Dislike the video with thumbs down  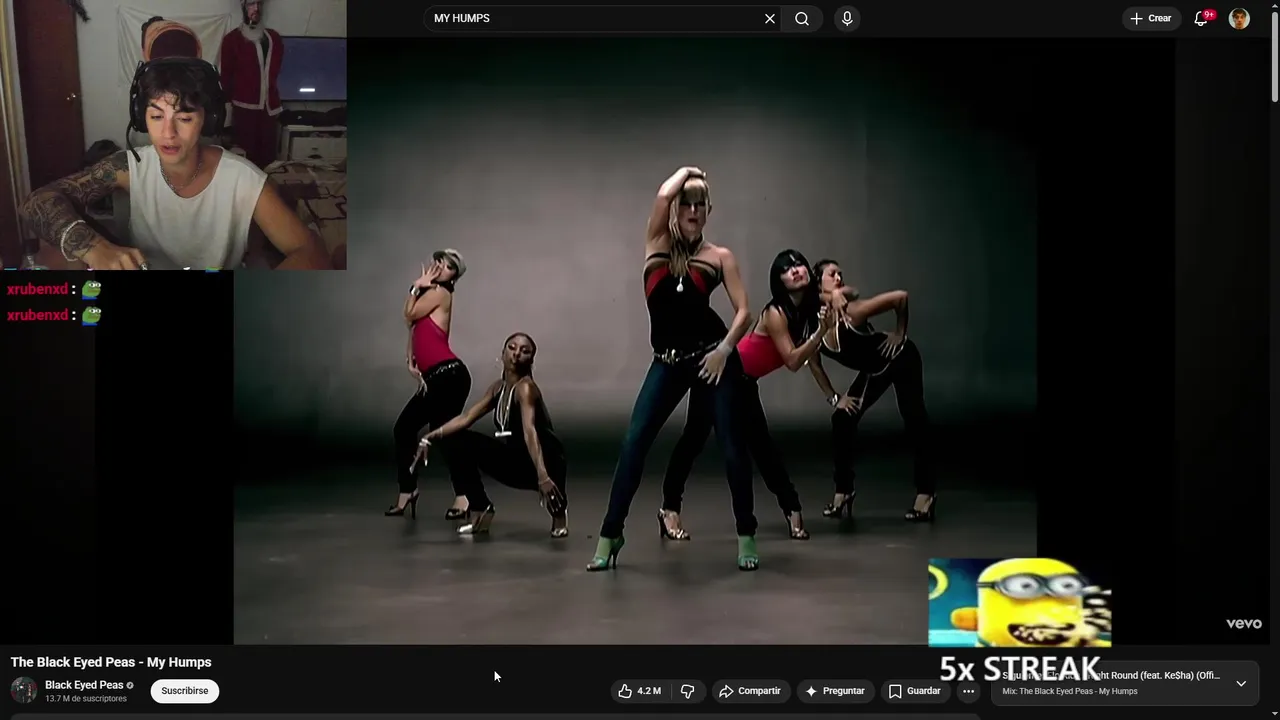[x=688, y=691]
